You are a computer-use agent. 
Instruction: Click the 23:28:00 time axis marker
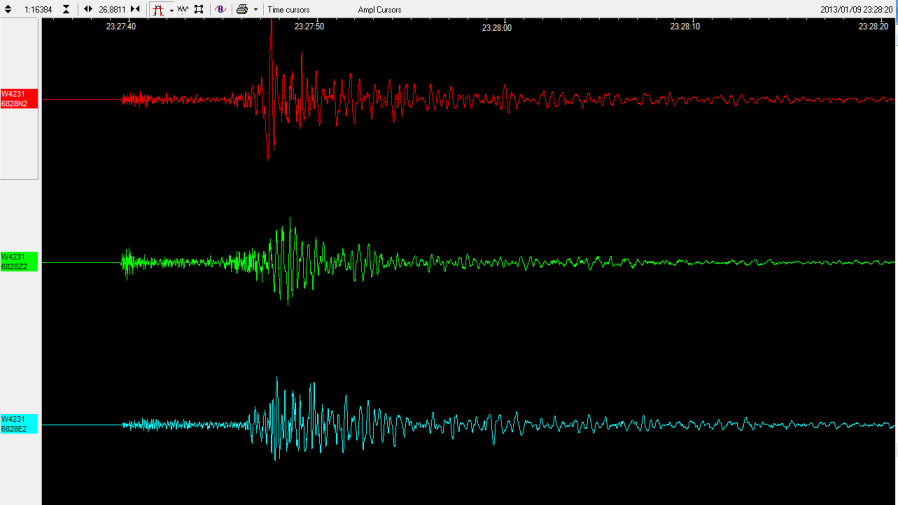coord(496,27)
